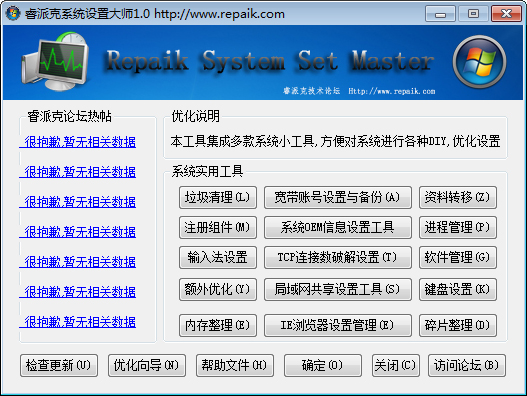Click the app icon in title bar
The image size is (527, 396).
tap(13, 13)
